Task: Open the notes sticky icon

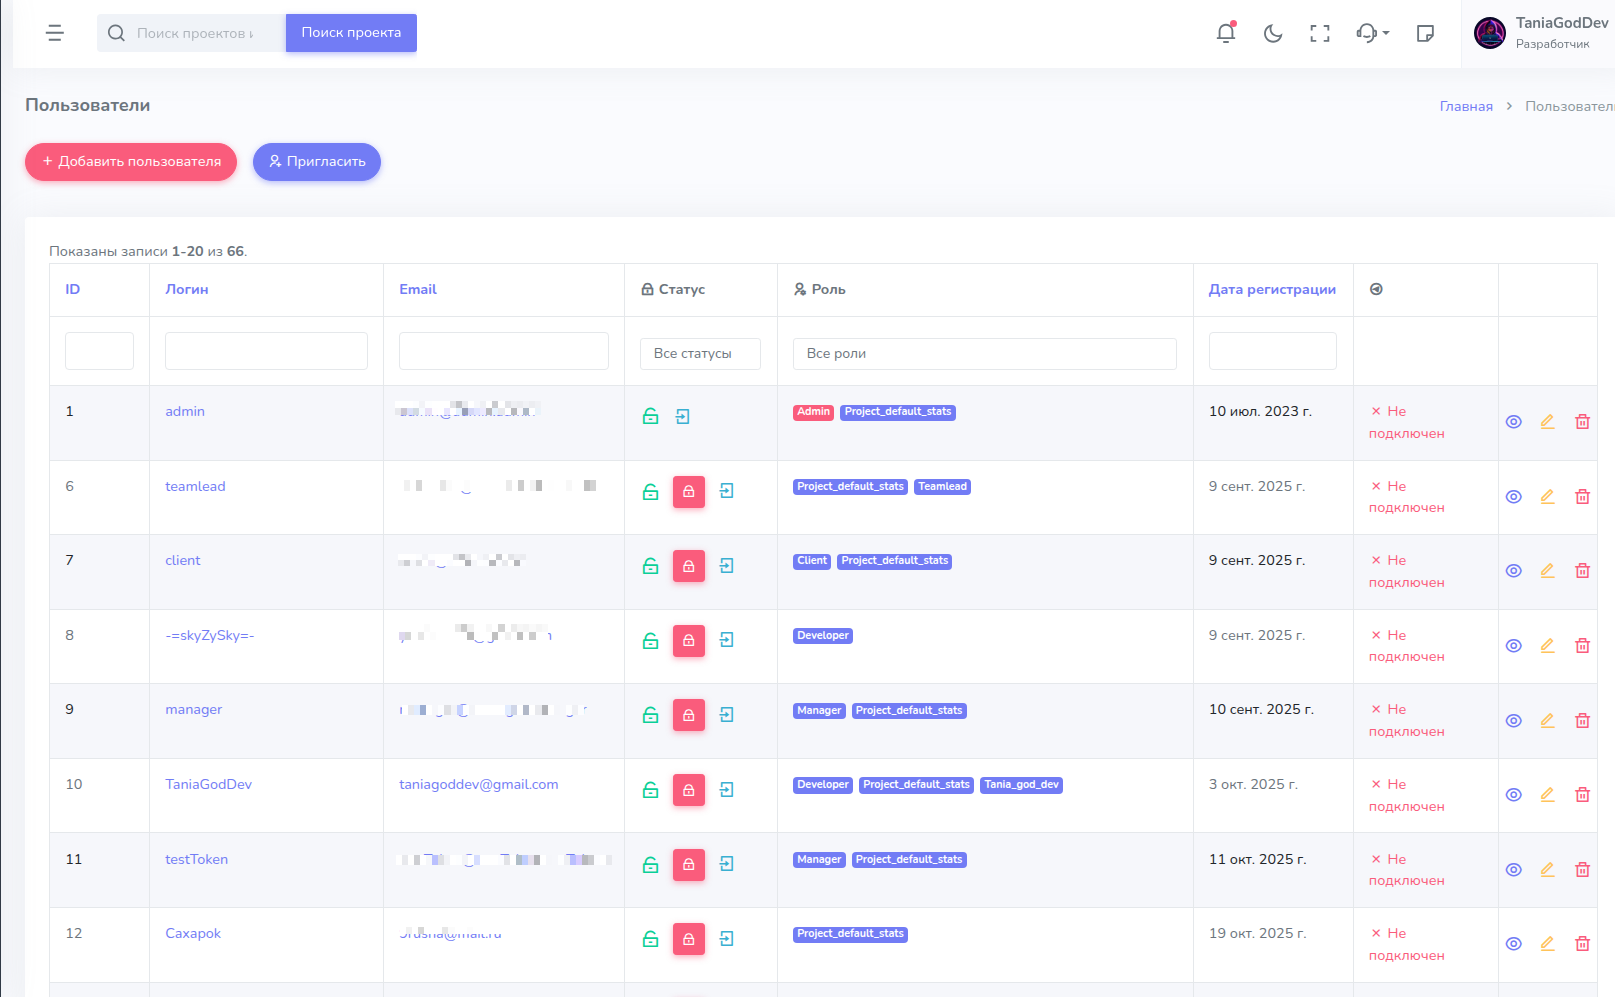Action: point(1426,33)
